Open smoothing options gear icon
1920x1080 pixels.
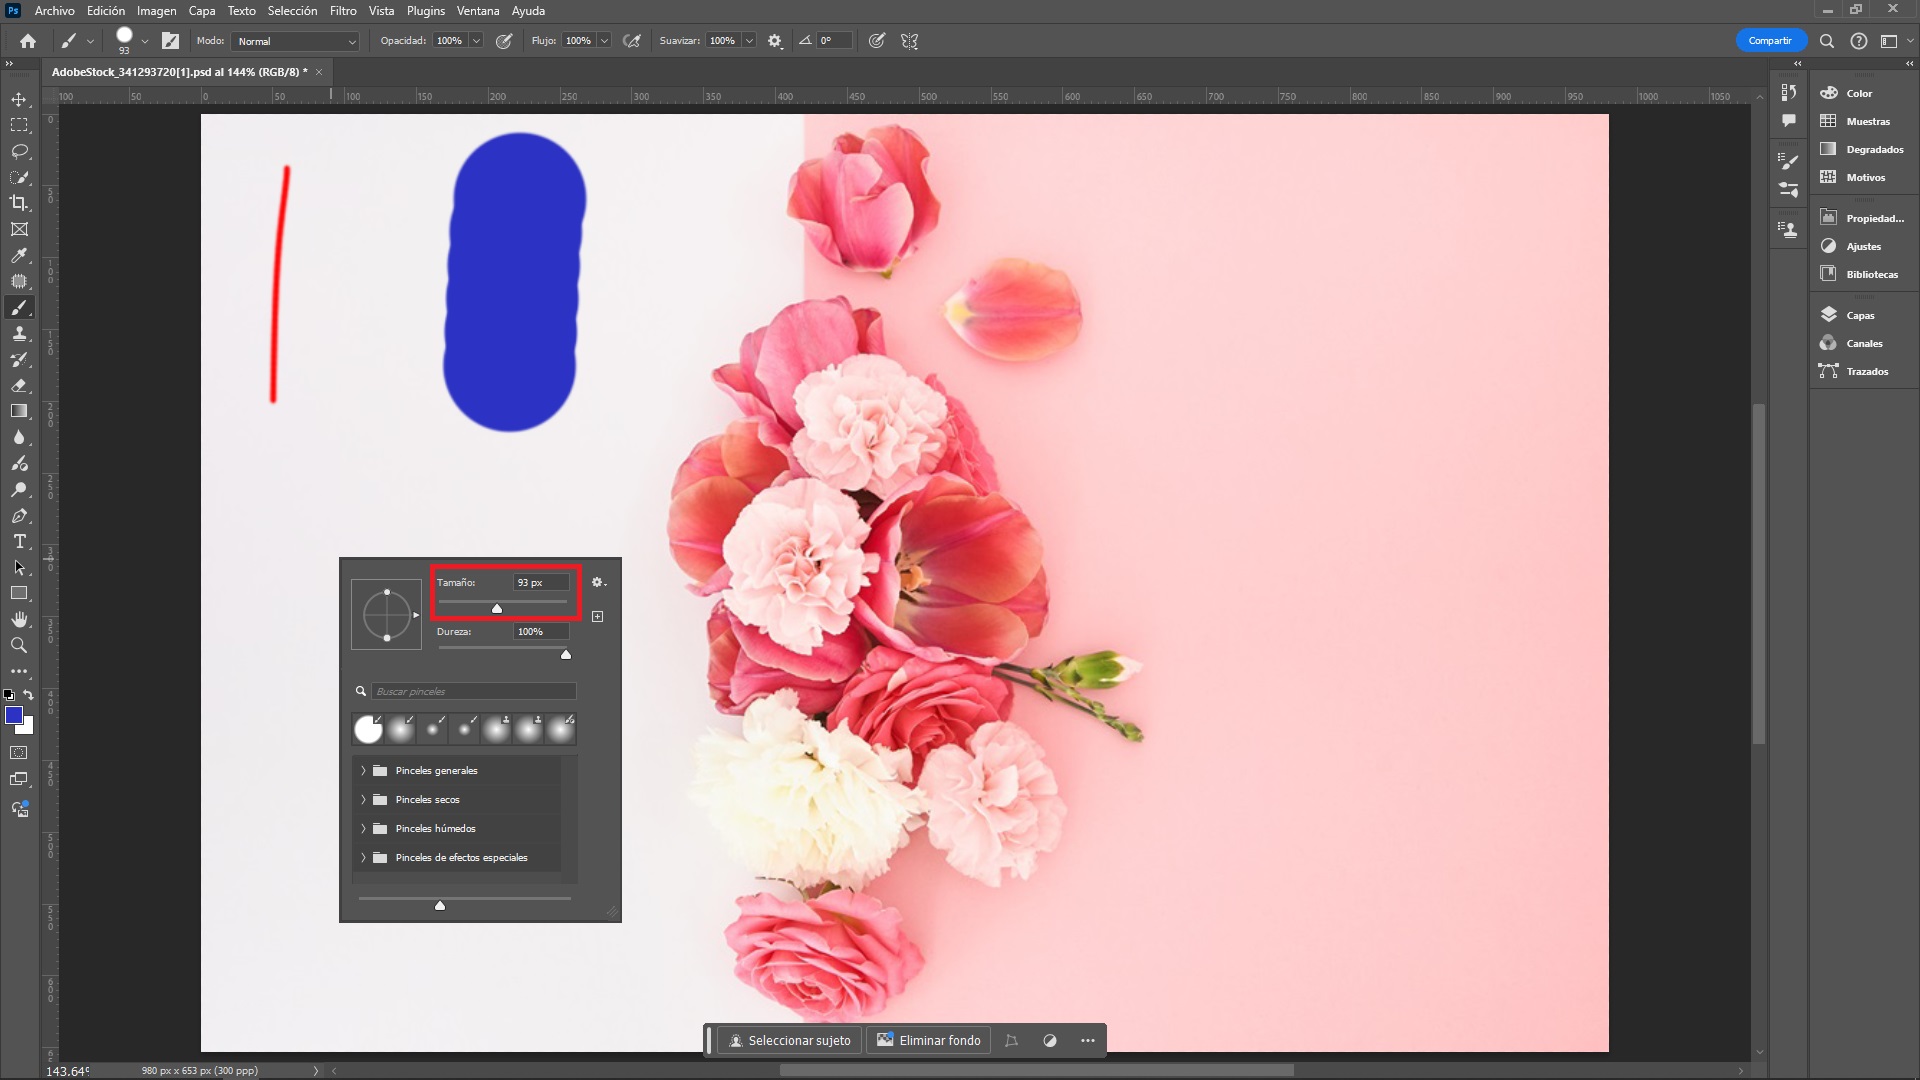pyautogui.click(x=775, y=41)
